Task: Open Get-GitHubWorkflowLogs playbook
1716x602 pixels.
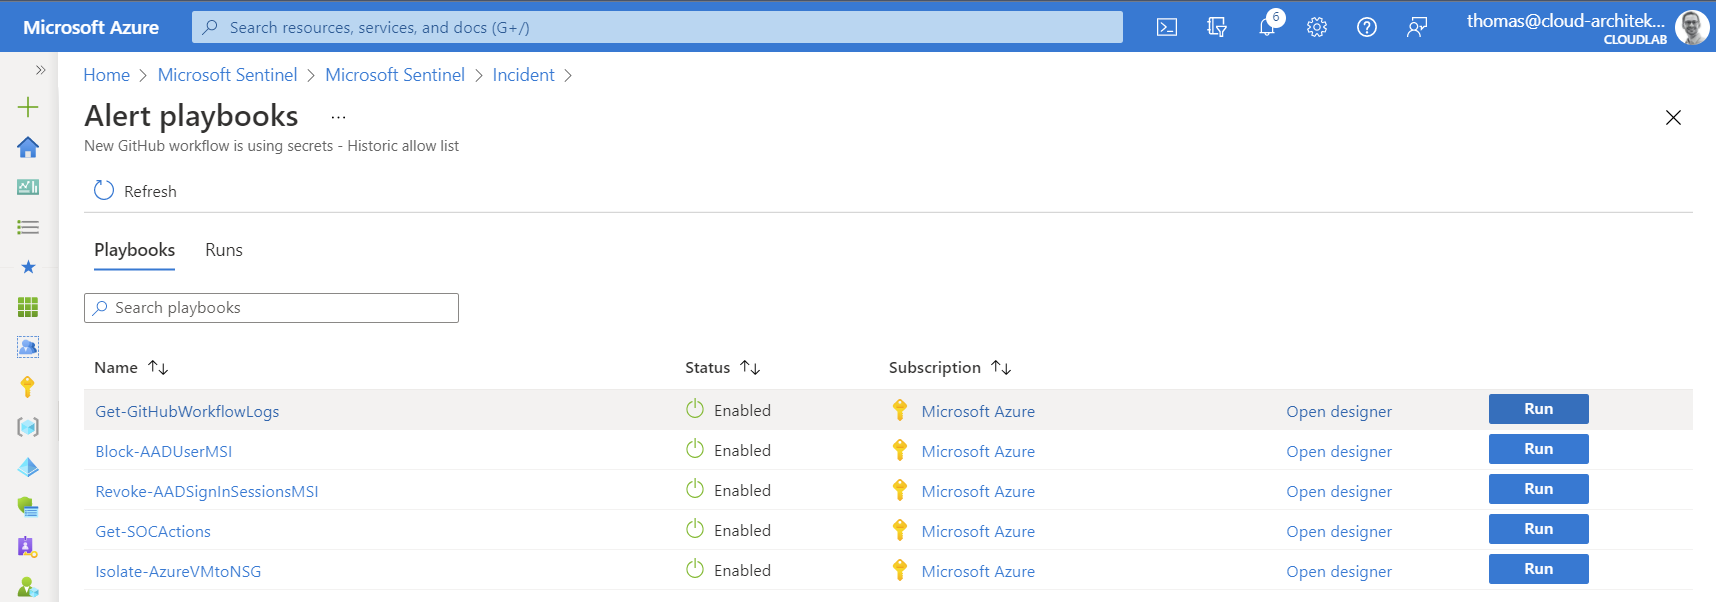Action: [x=187, y=411]
